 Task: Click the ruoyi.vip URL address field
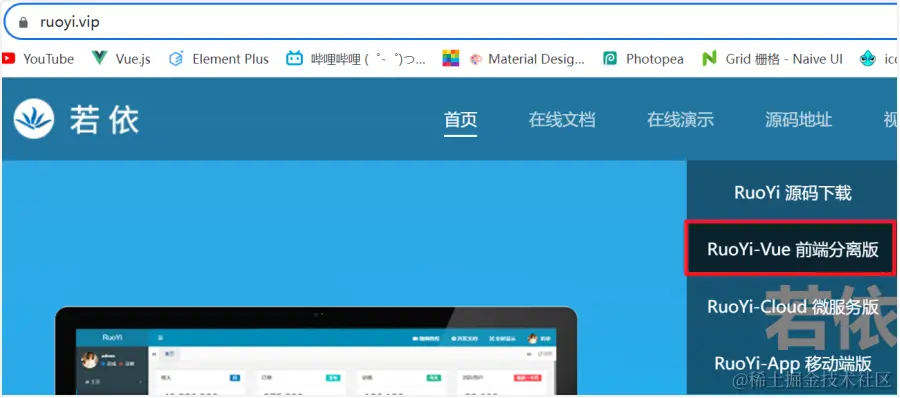tap(452, 22)
